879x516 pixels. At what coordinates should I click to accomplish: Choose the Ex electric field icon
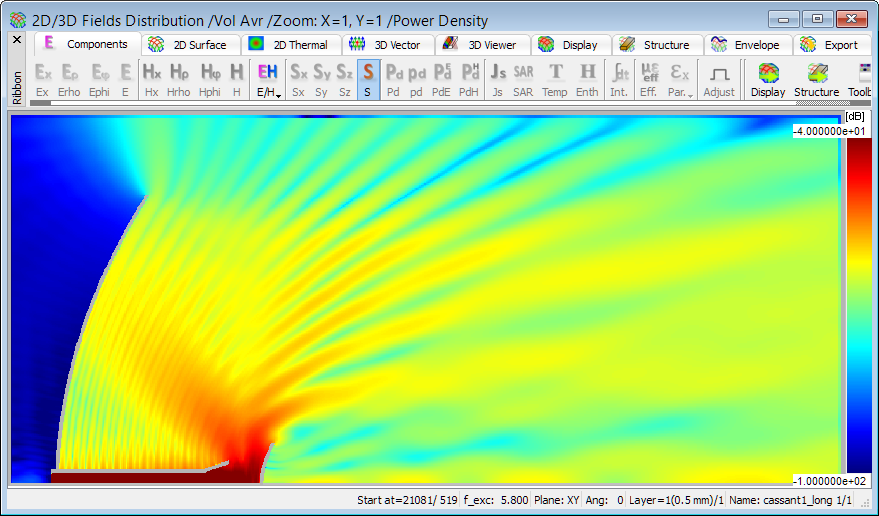(x=42, y=79)
